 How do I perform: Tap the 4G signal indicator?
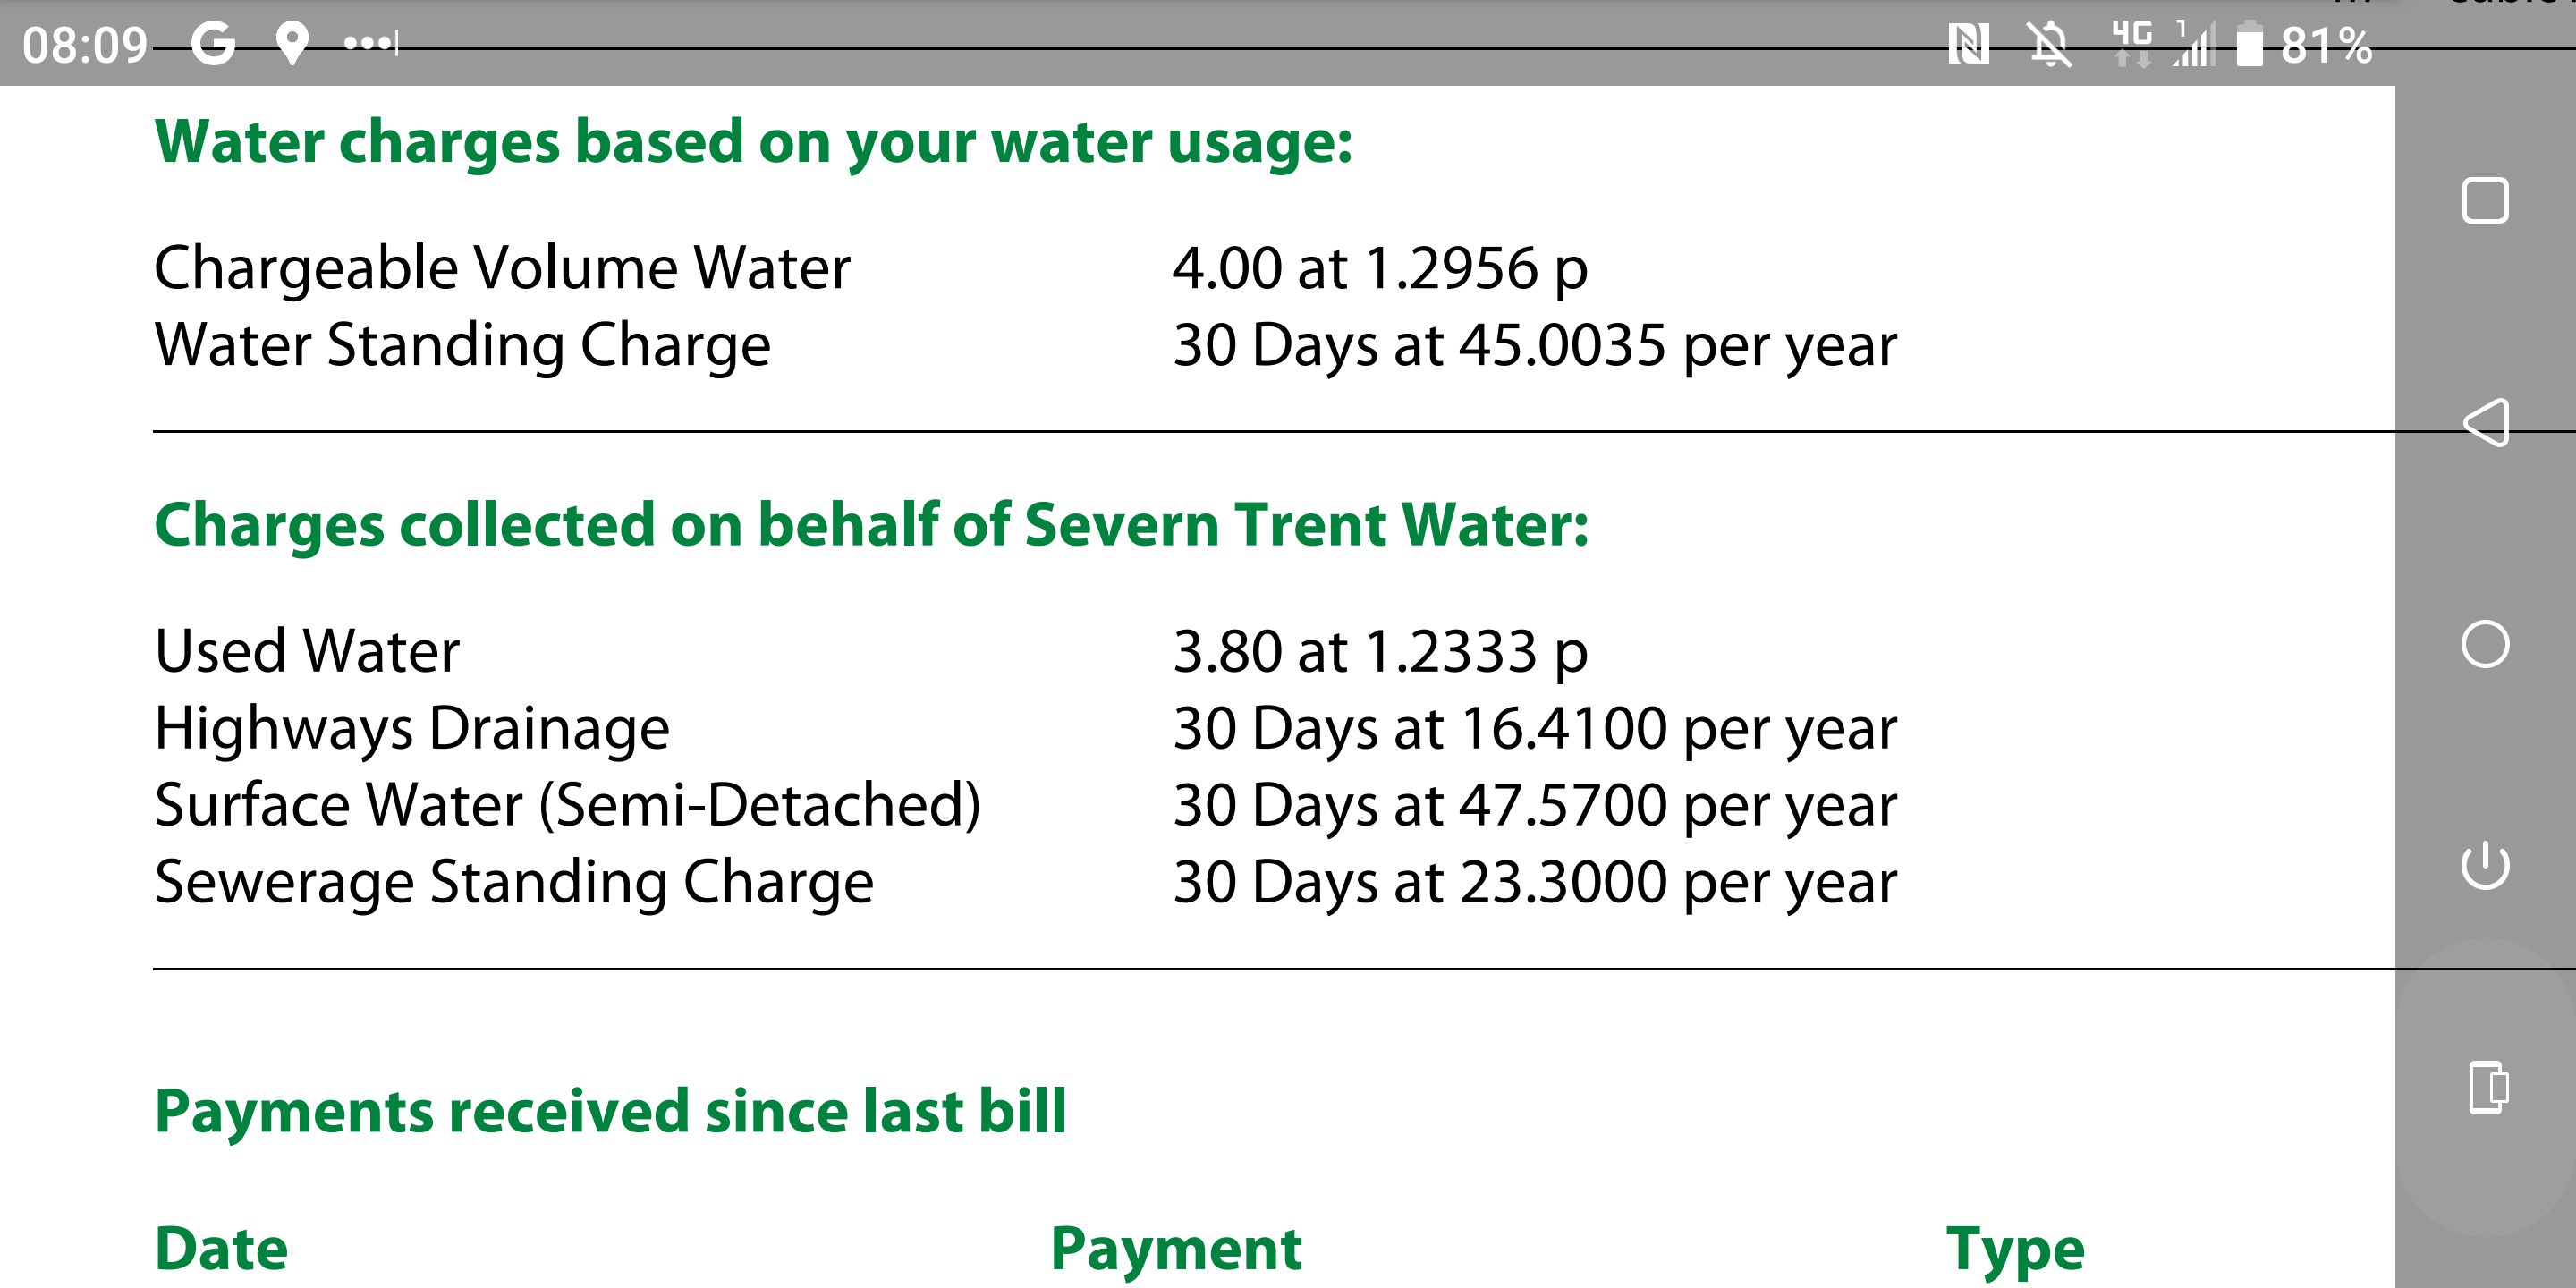coord(2132,44)
